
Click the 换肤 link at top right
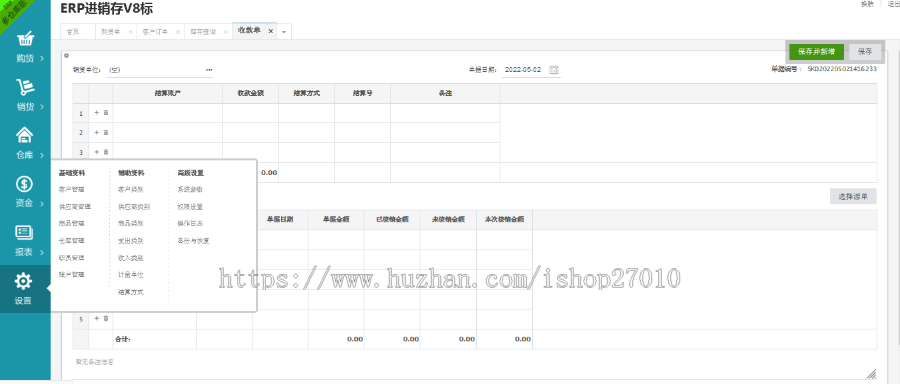[x=867, y=3]
